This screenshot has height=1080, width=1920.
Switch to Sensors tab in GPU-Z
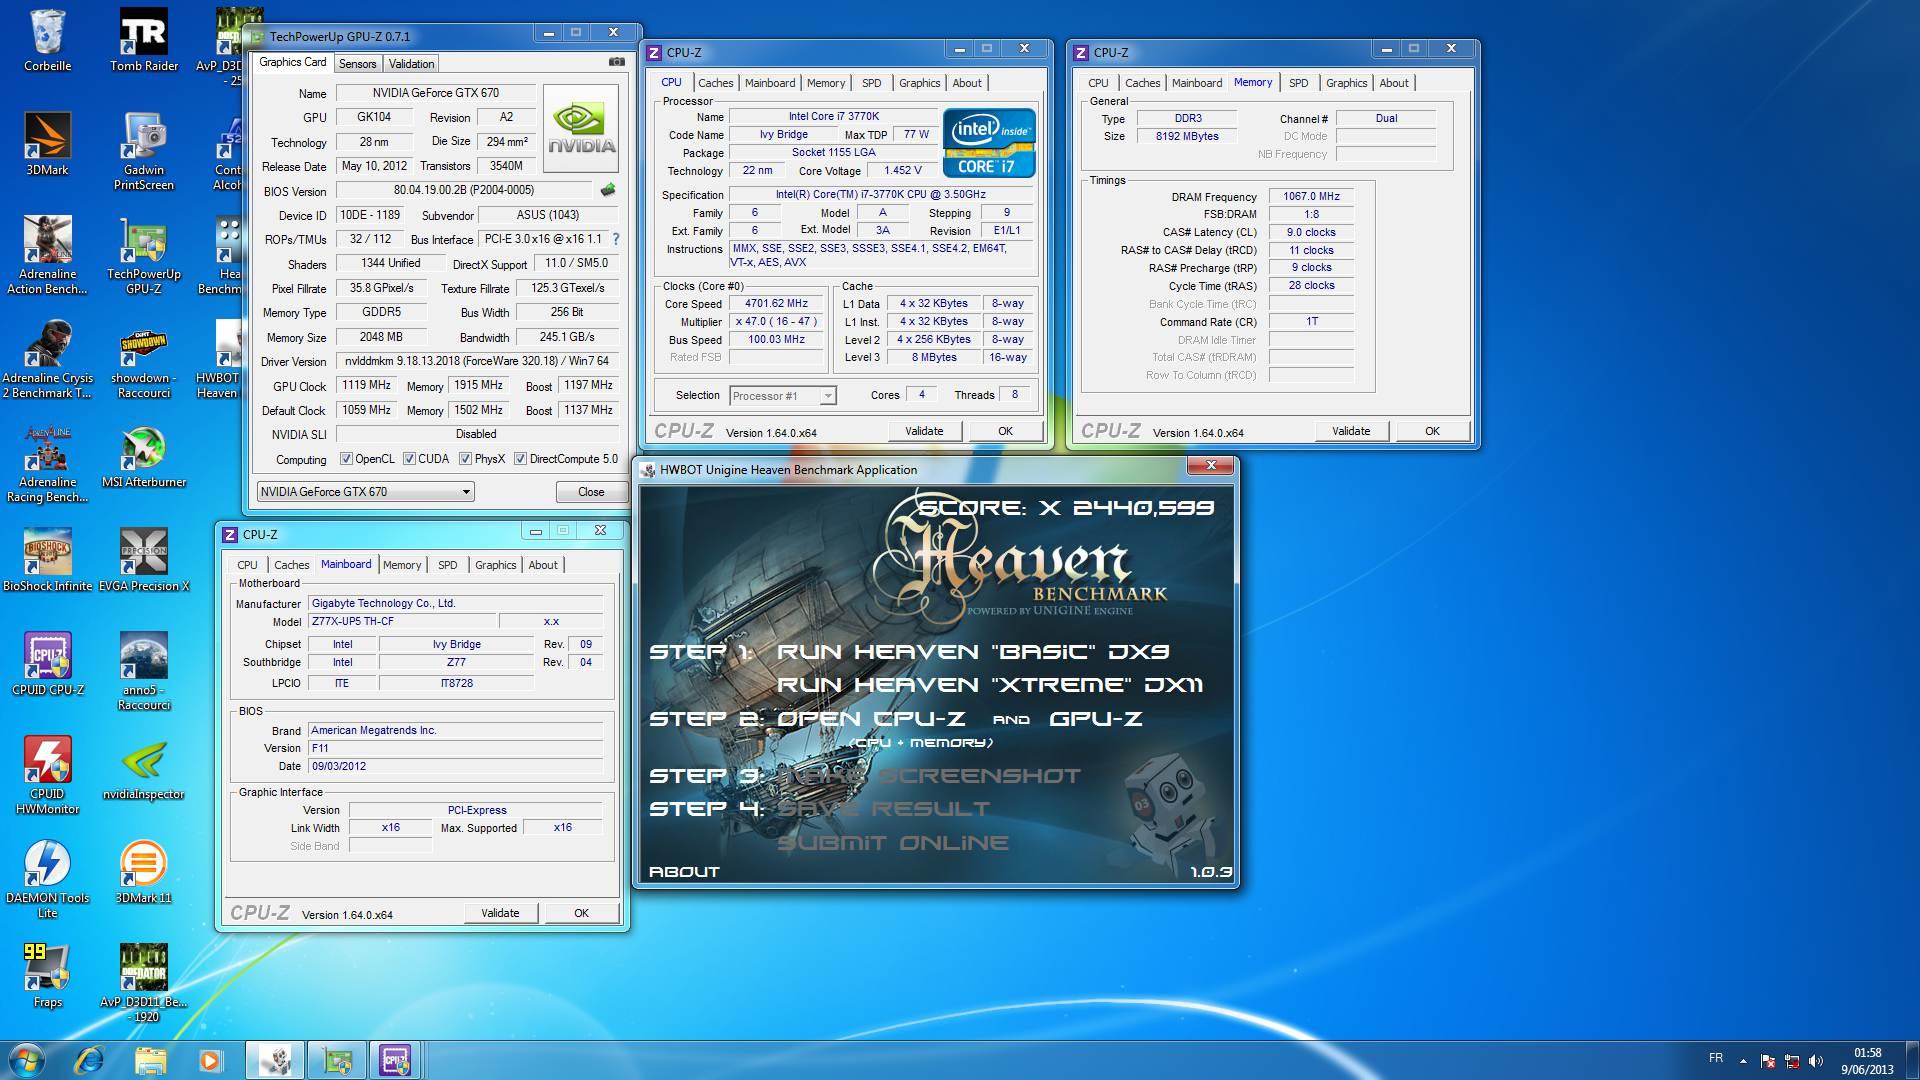[357, 64]
